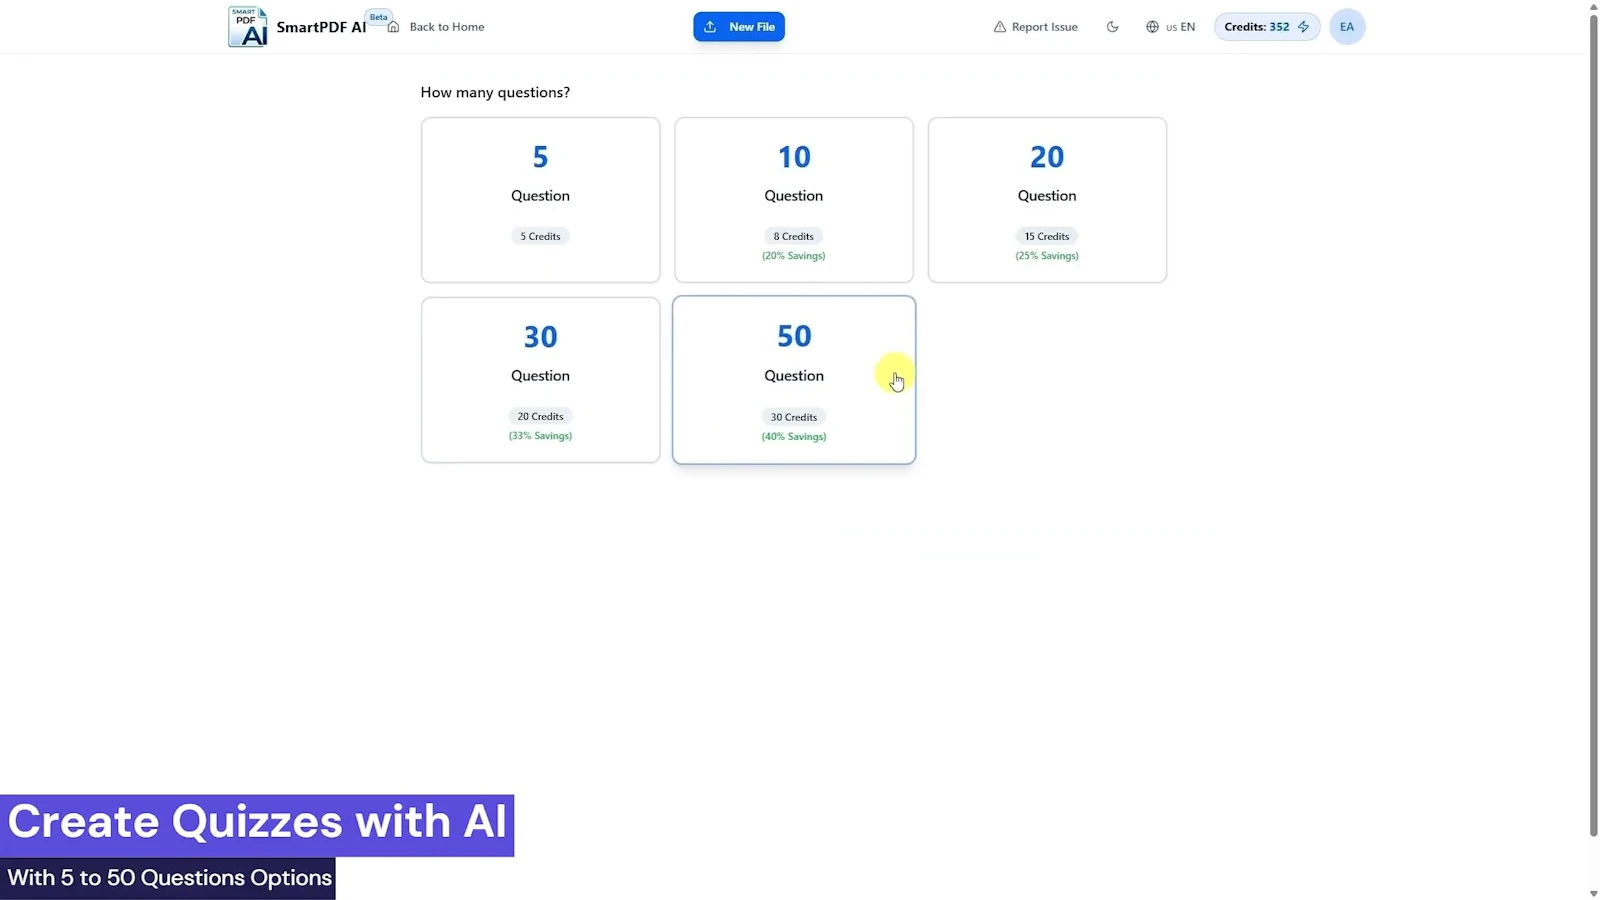Click the New File button
The image size is (1600, 900).
[739, 27]
